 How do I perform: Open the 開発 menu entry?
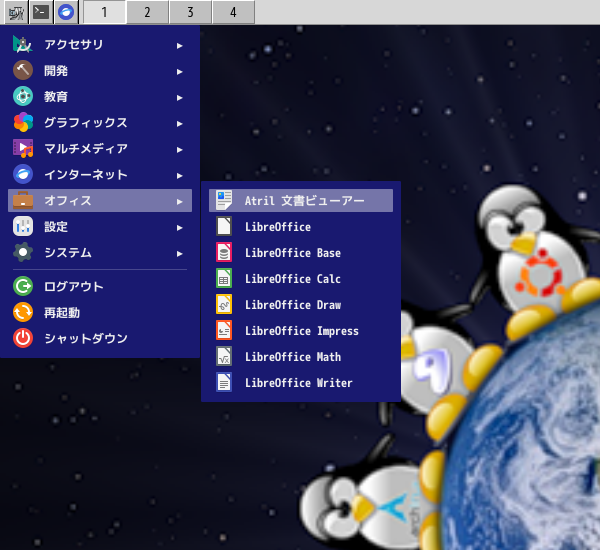coord(100,70)
